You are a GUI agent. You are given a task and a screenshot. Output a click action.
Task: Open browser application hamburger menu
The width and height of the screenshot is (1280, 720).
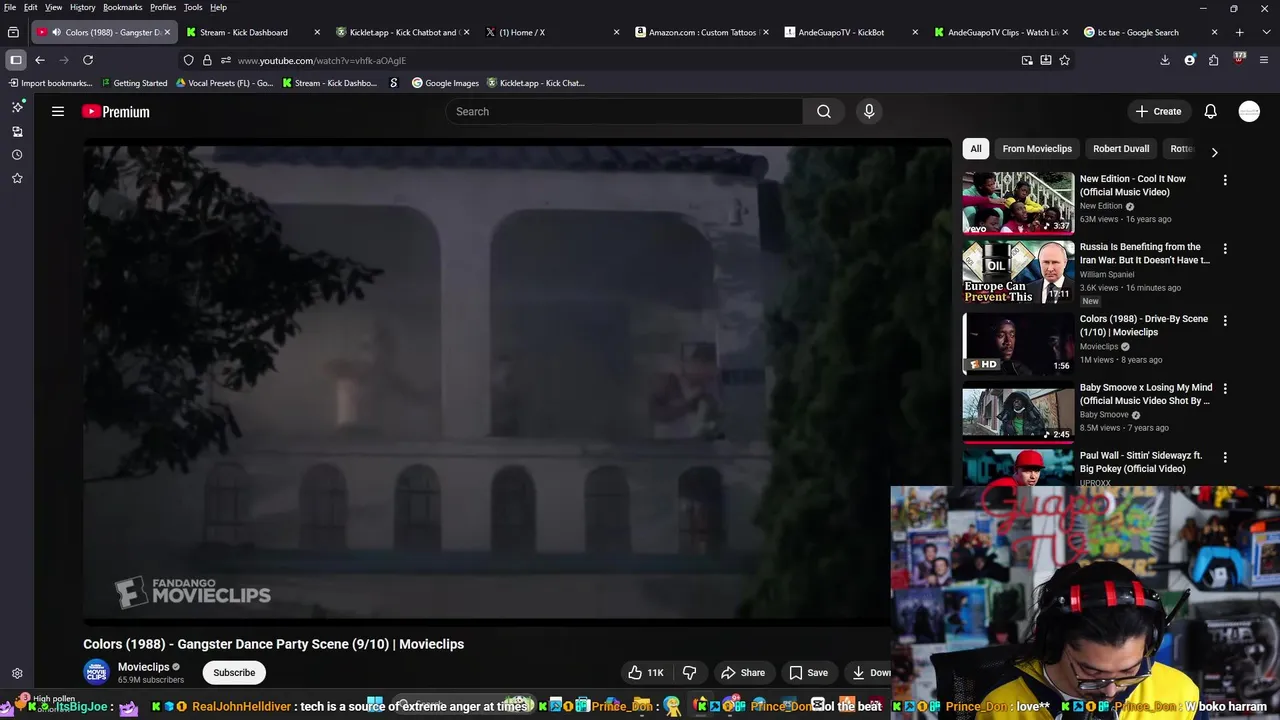(x=1264, y=60)
